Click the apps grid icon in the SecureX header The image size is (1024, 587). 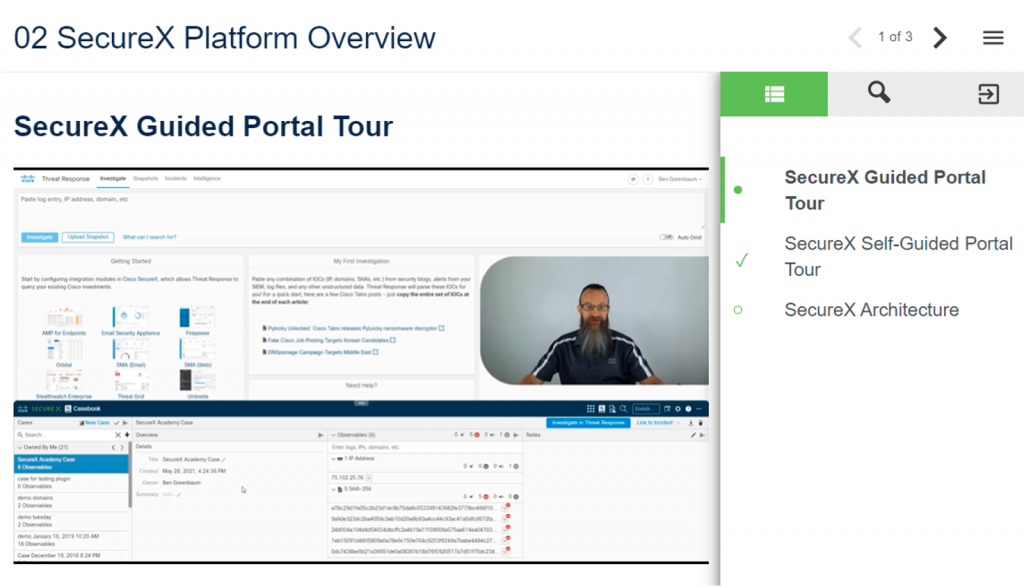[x=591, y=408]
